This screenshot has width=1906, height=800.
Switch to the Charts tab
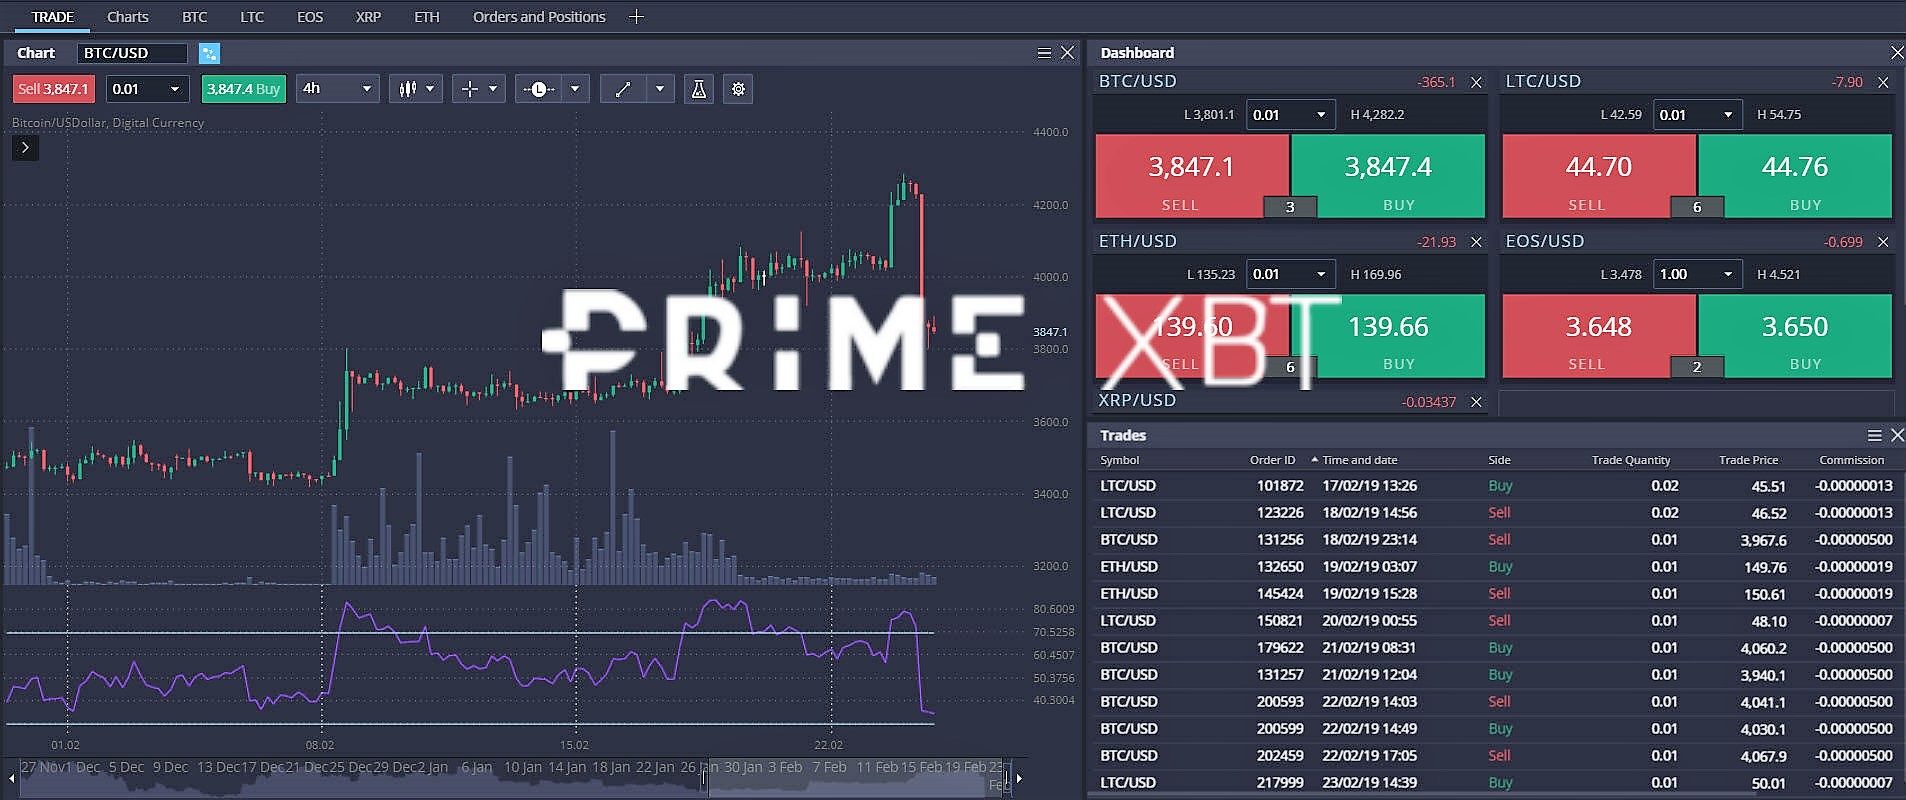(x=128, y=17)
